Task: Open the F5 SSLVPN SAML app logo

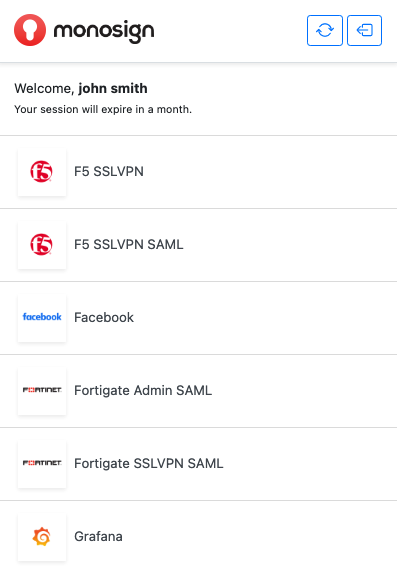Action: pyautogui.click(x=42, y=244)
